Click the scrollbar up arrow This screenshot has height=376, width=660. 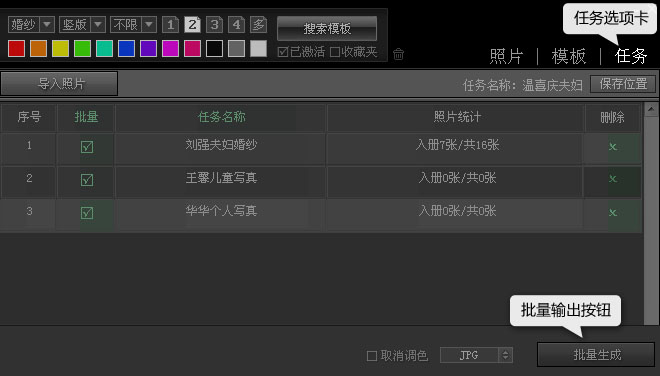651,109
